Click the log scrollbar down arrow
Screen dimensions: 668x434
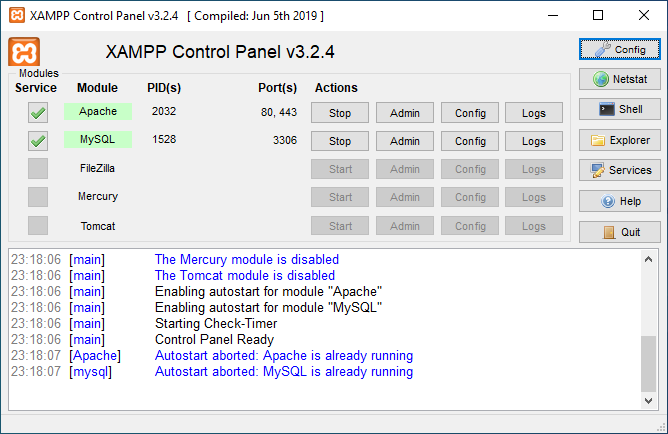click(x=648, y=400)
